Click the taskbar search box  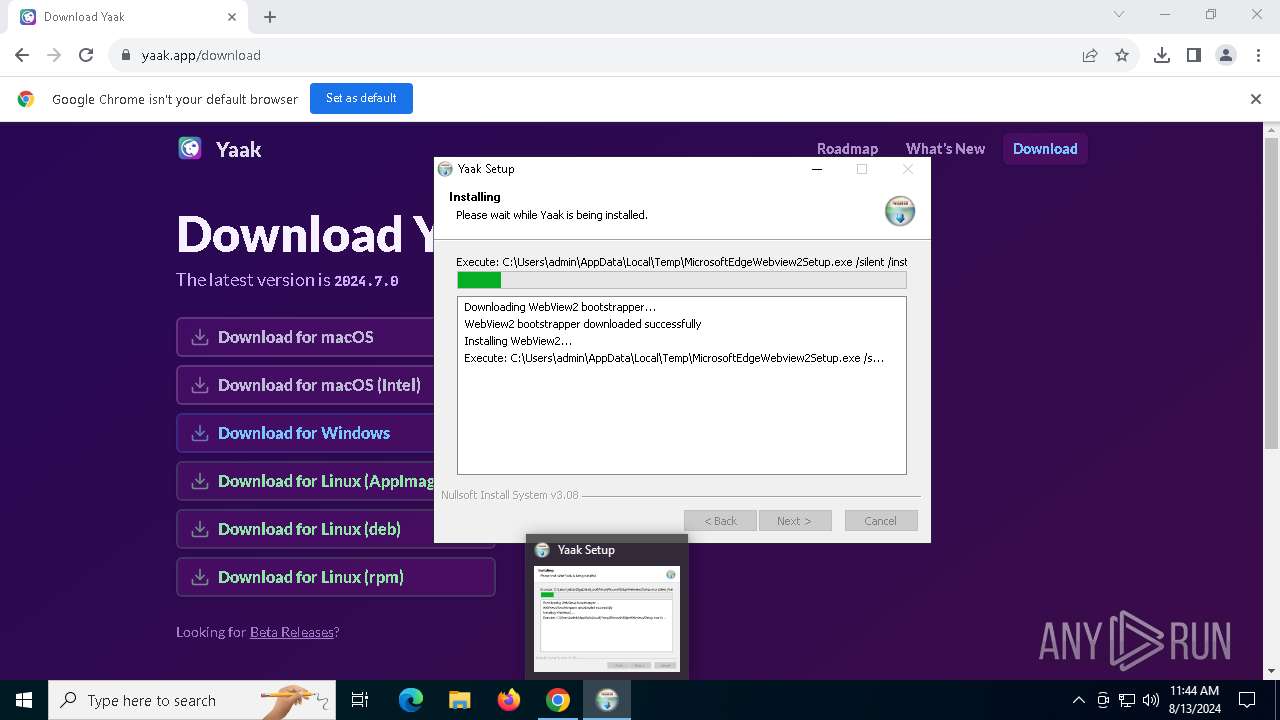click(x=192, y=700)
